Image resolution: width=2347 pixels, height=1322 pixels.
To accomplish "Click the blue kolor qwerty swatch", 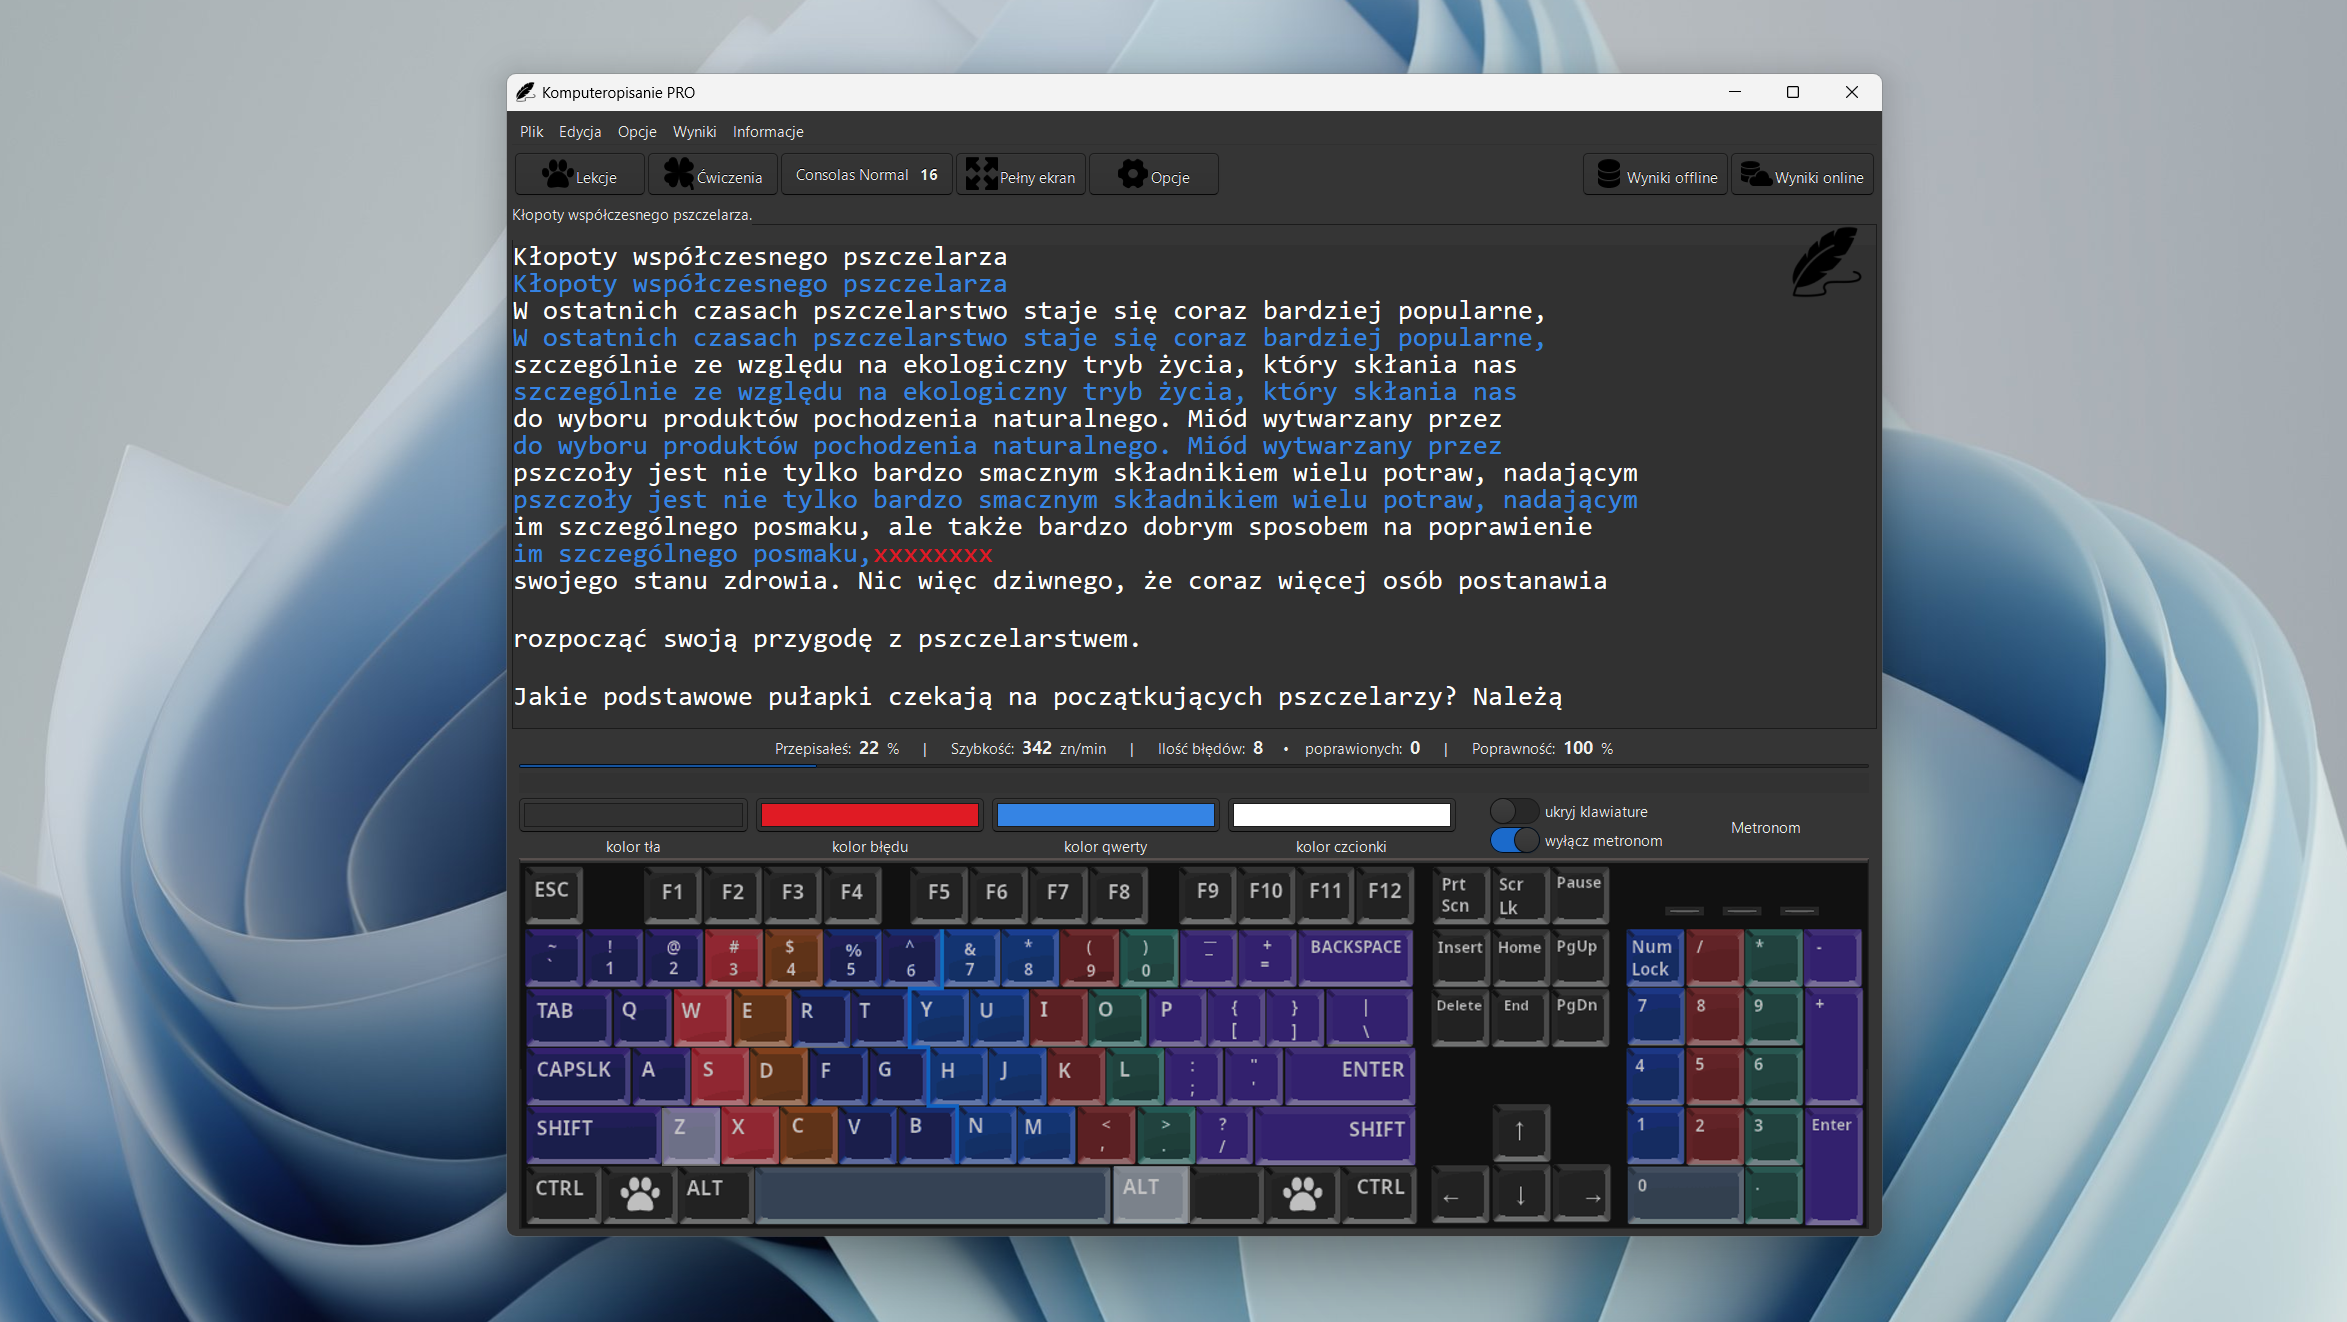I will click(x=1105, y=815).
